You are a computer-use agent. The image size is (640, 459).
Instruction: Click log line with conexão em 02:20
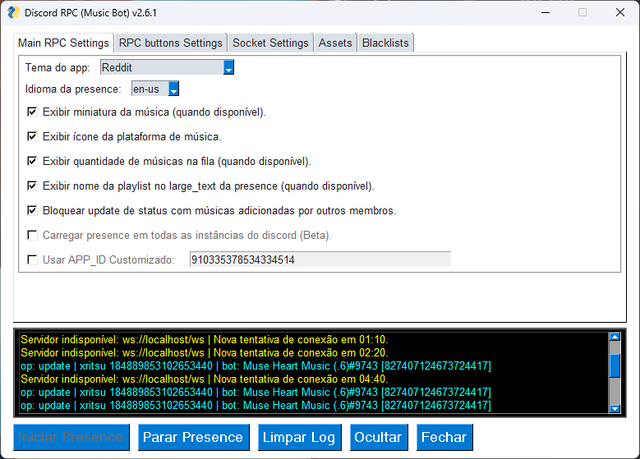point(204,353)
